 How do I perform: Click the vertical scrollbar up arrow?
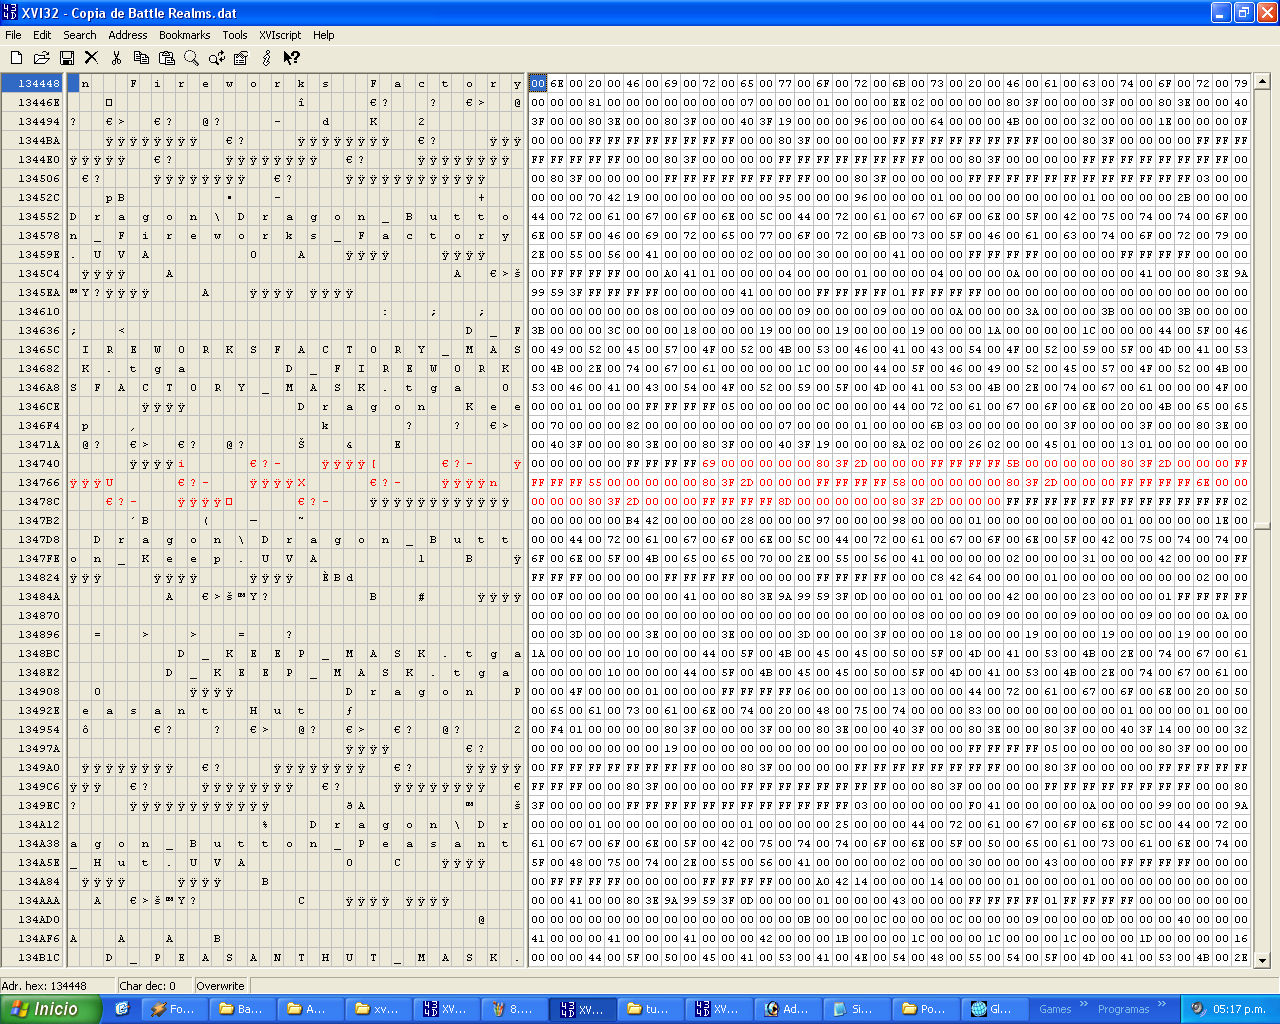coord(1261,82)
